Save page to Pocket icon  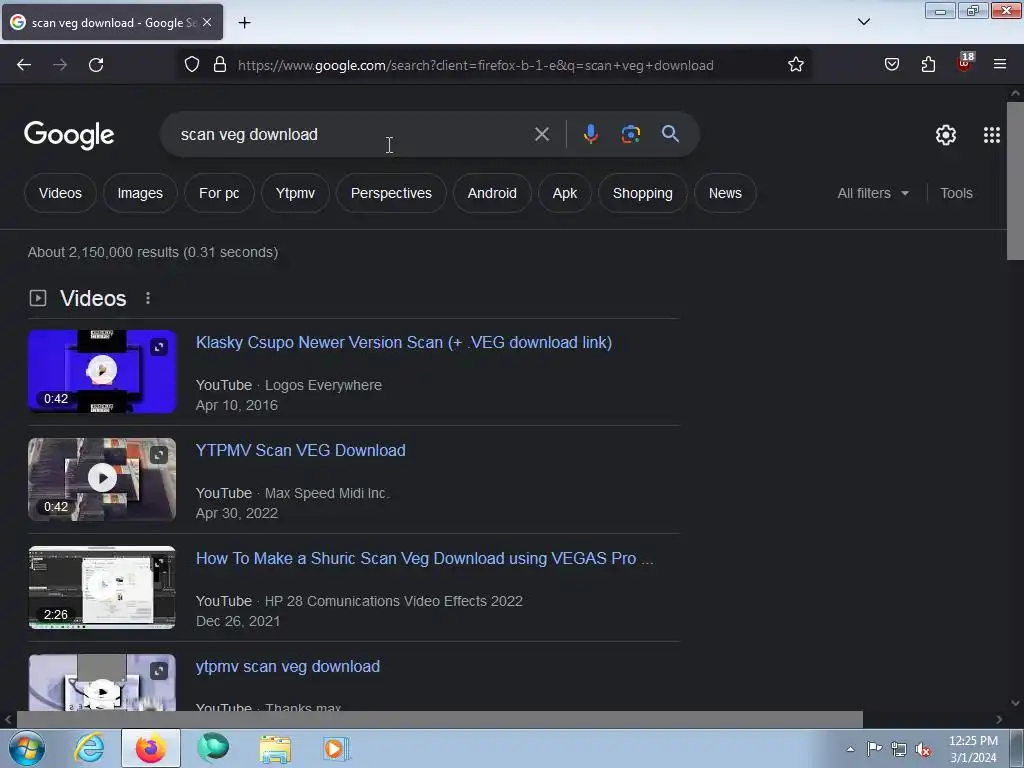tap(891, 65)
